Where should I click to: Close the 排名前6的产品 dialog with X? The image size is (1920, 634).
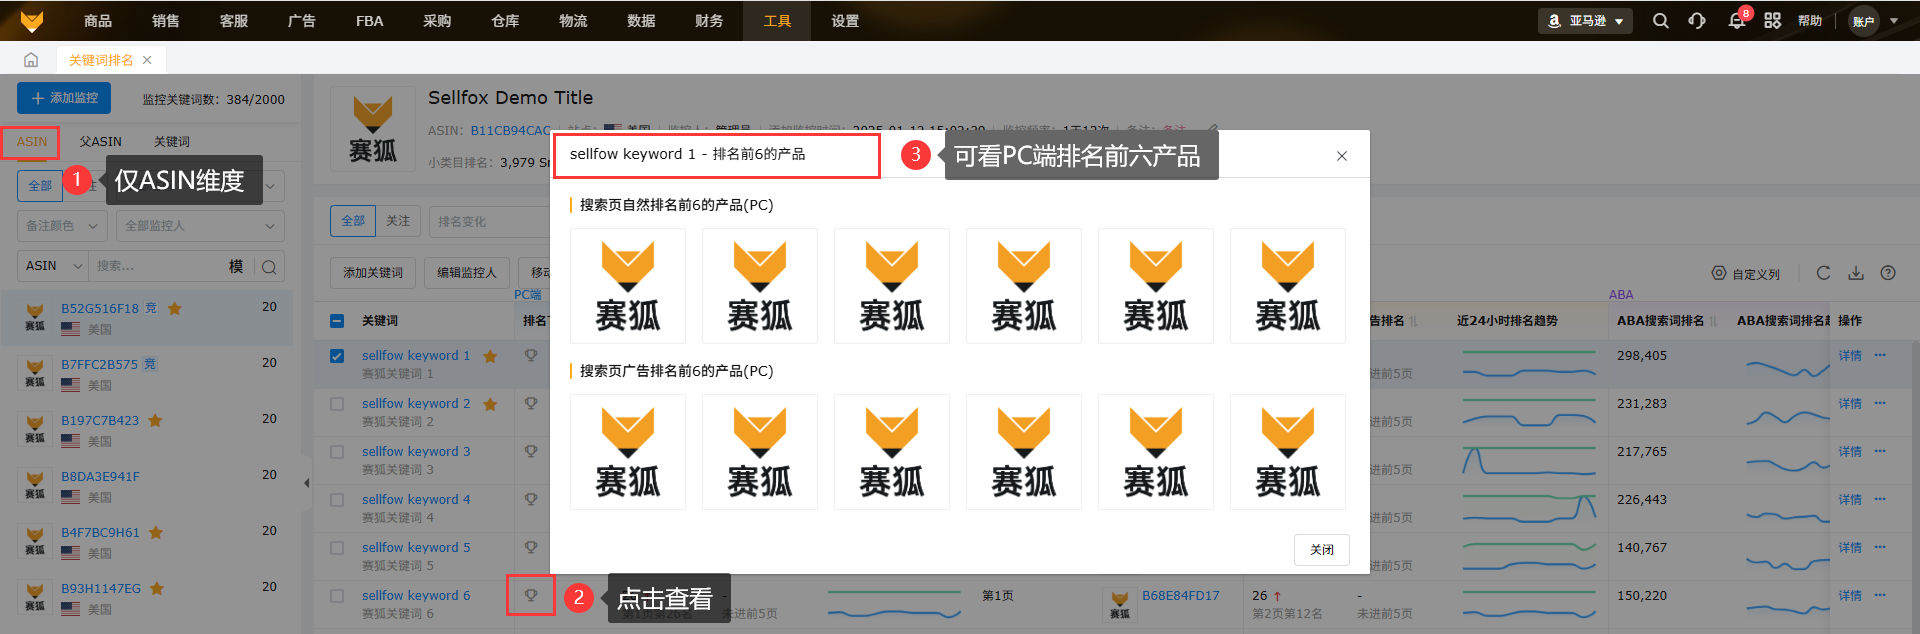(x=1342, y=156)
